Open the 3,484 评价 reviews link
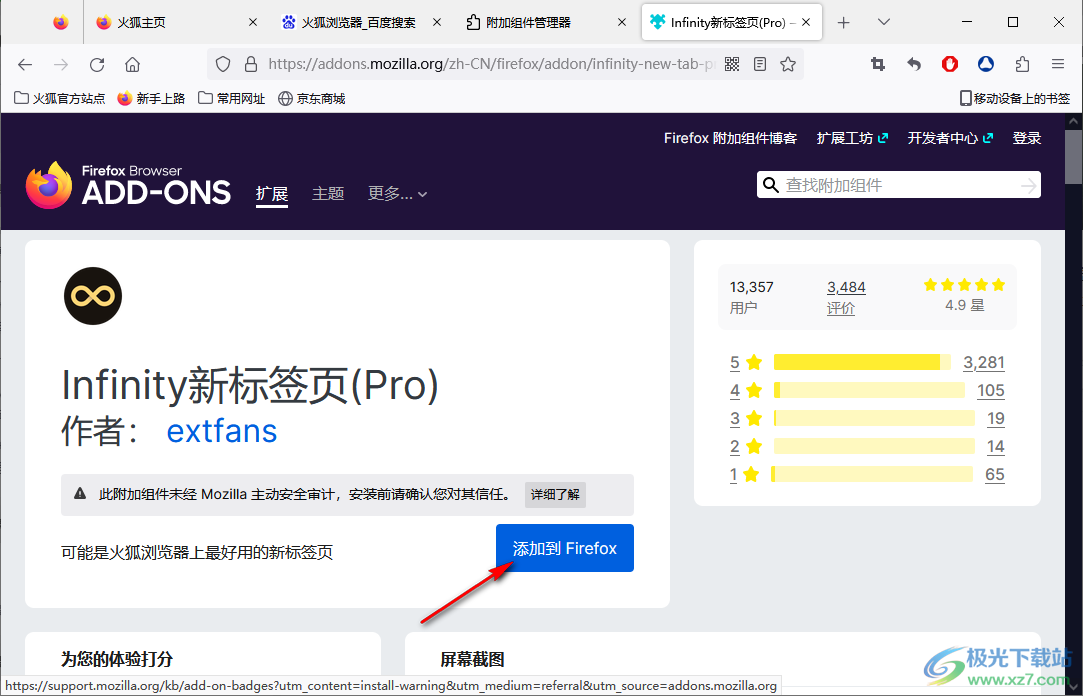 tap(846, 297)
